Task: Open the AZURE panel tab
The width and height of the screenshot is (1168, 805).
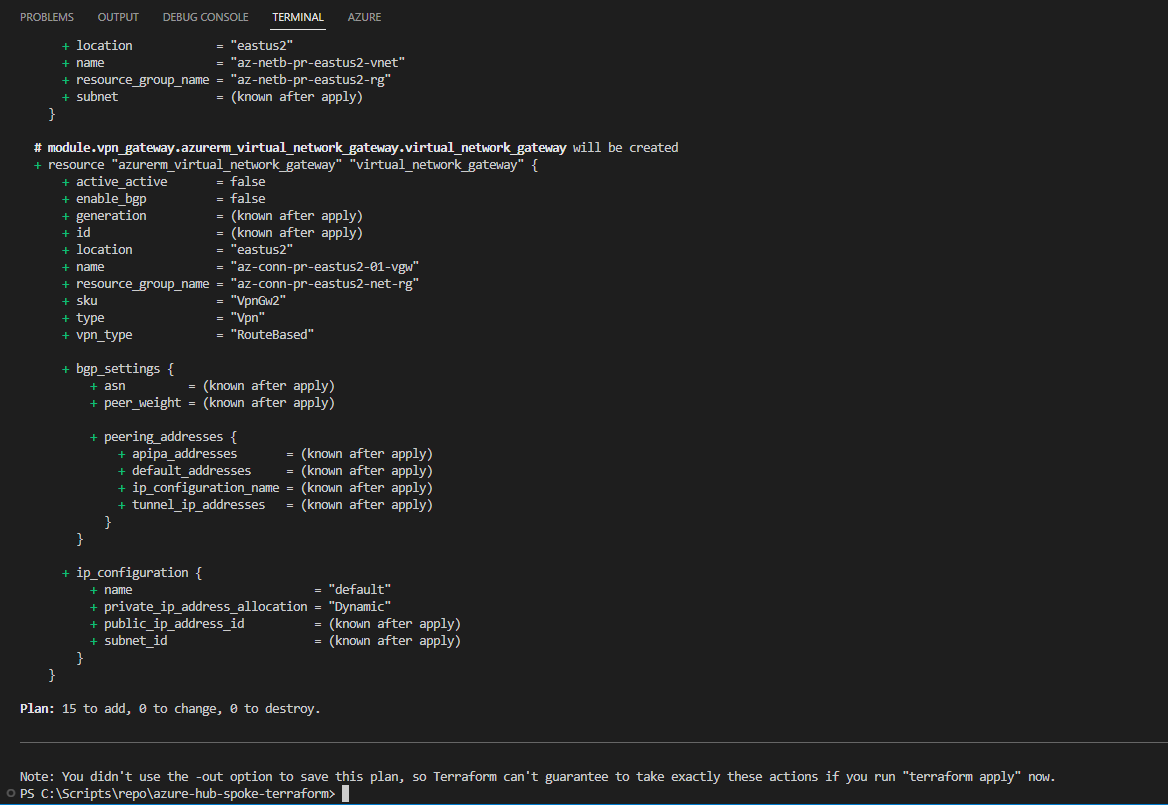Action: [x=364, y=17]
